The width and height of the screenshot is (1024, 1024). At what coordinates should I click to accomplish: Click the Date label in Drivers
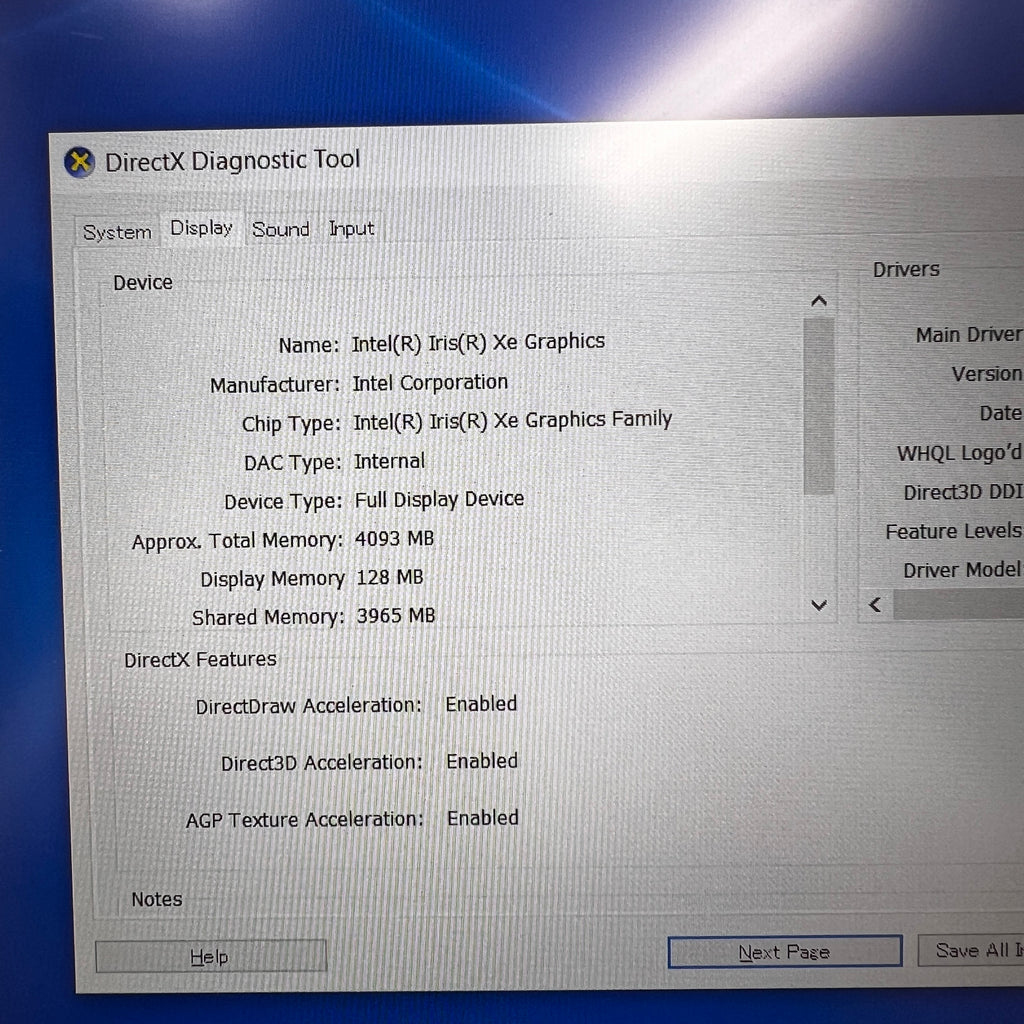1000,413
